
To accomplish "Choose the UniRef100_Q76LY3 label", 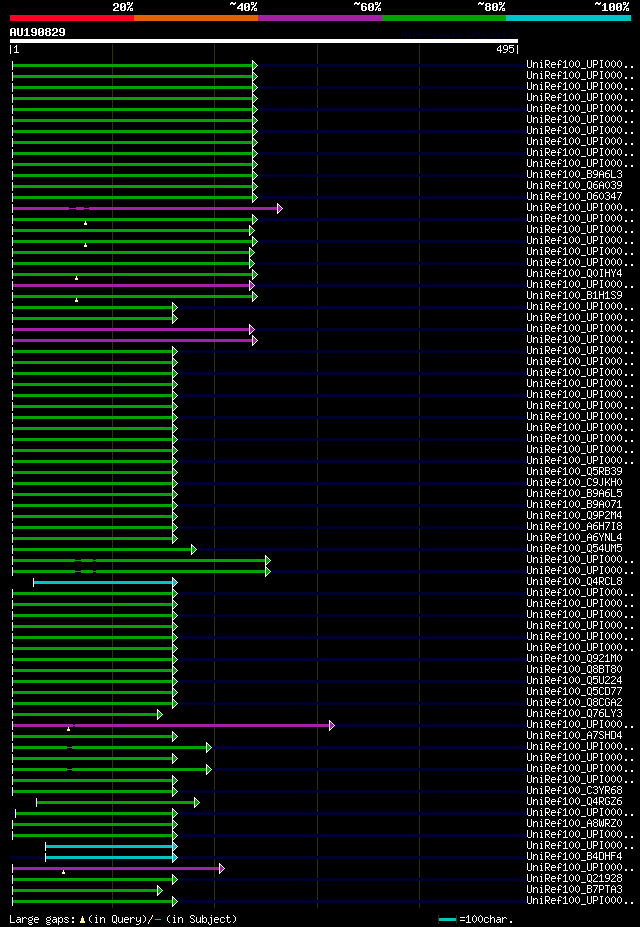I will tap(574, 714).
